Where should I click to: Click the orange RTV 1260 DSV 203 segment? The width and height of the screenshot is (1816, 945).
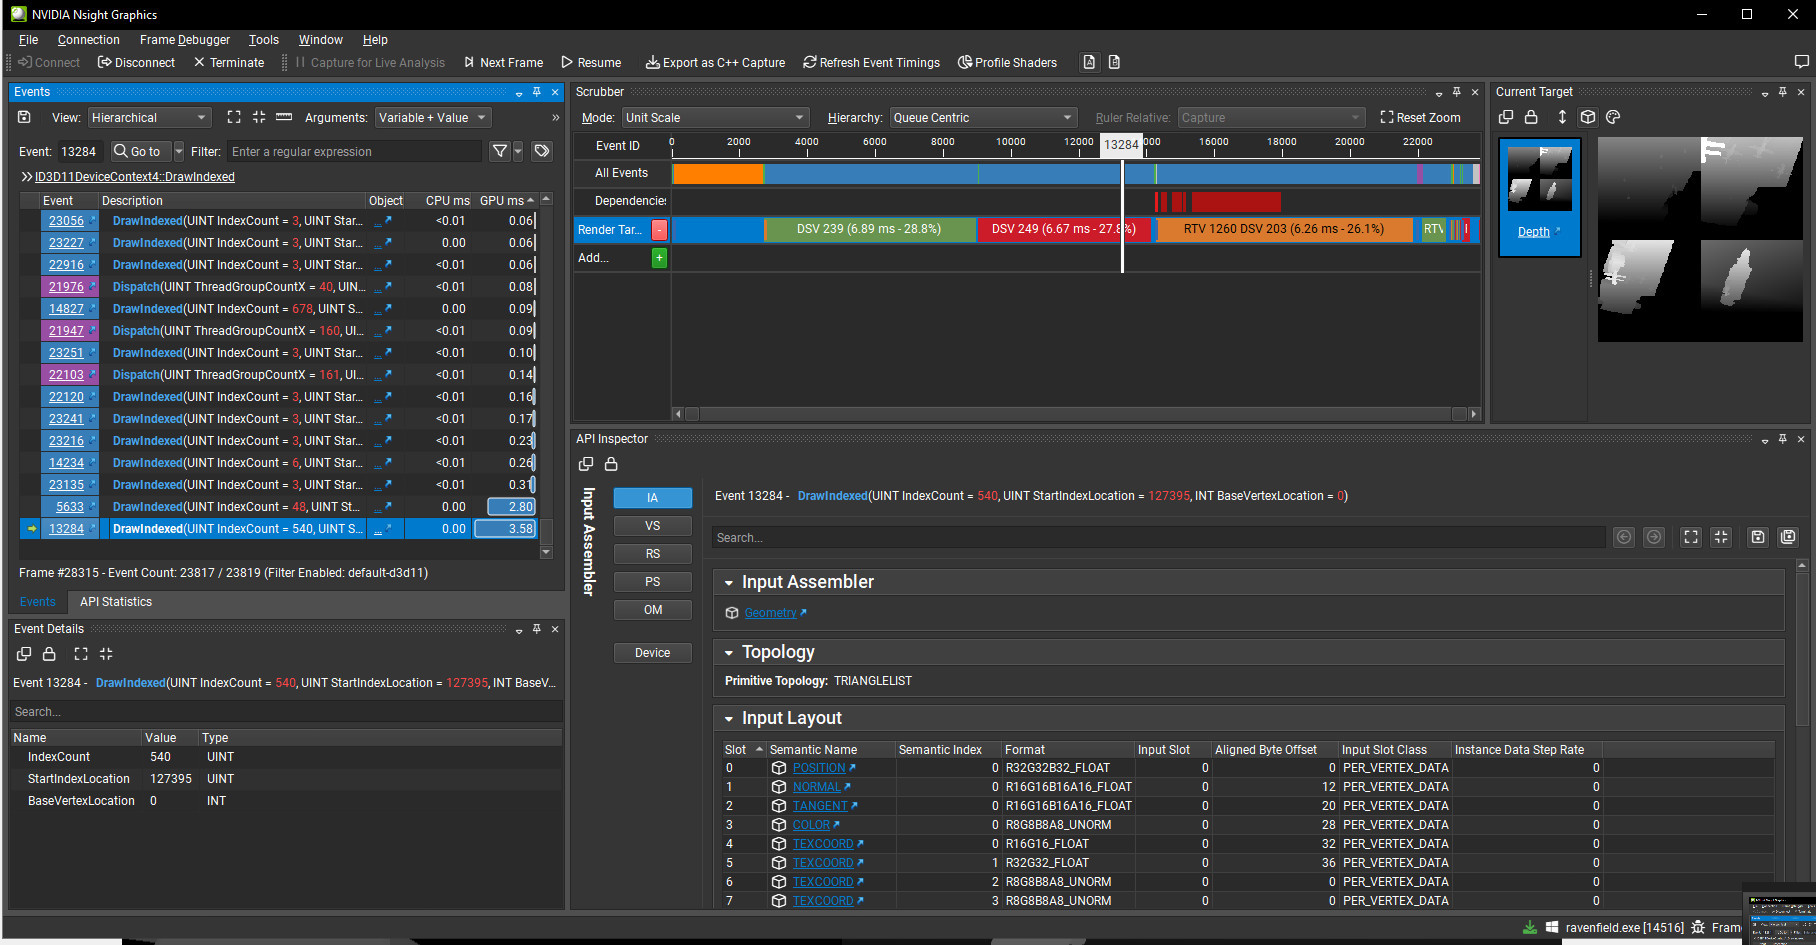(1284, 230)
